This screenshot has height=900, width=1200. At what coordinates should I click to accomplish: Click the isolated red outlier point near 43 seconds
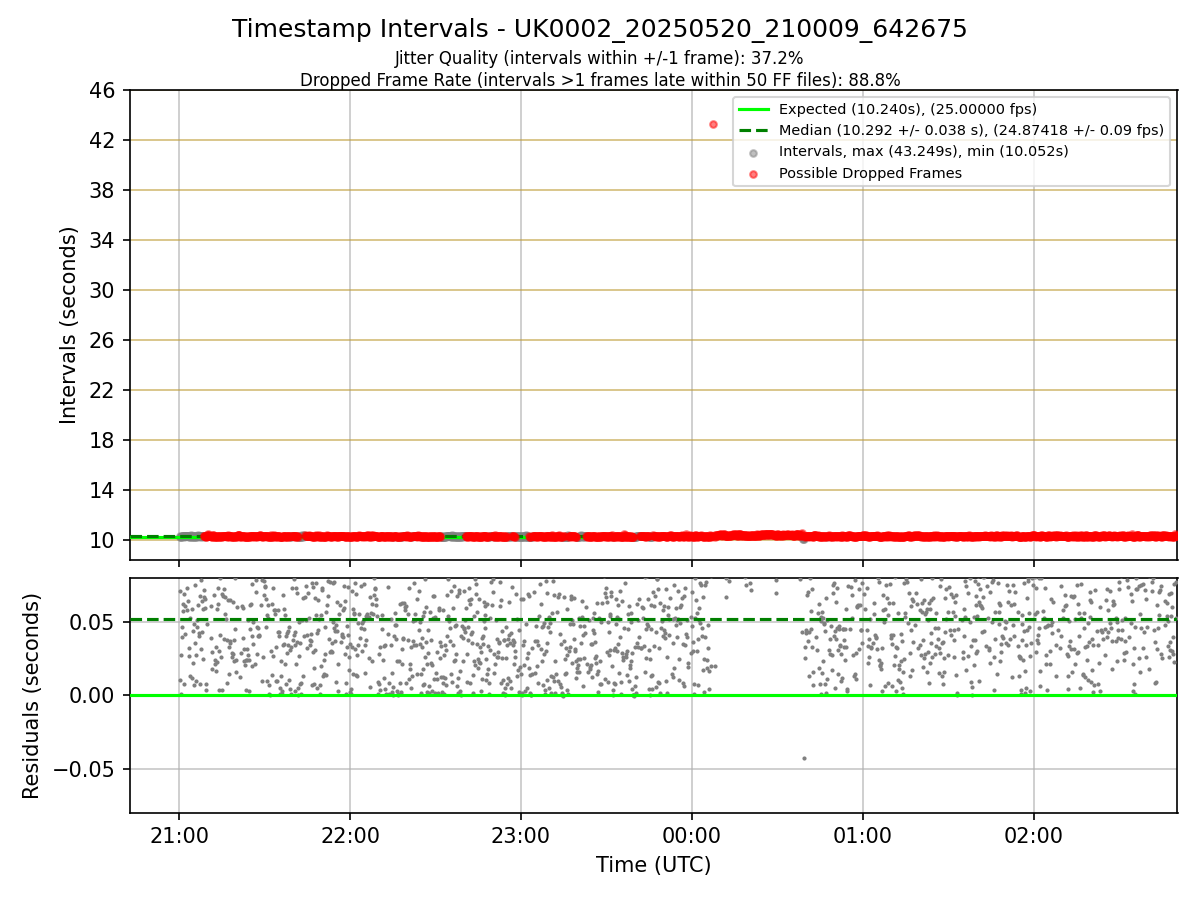click(713, 124)
